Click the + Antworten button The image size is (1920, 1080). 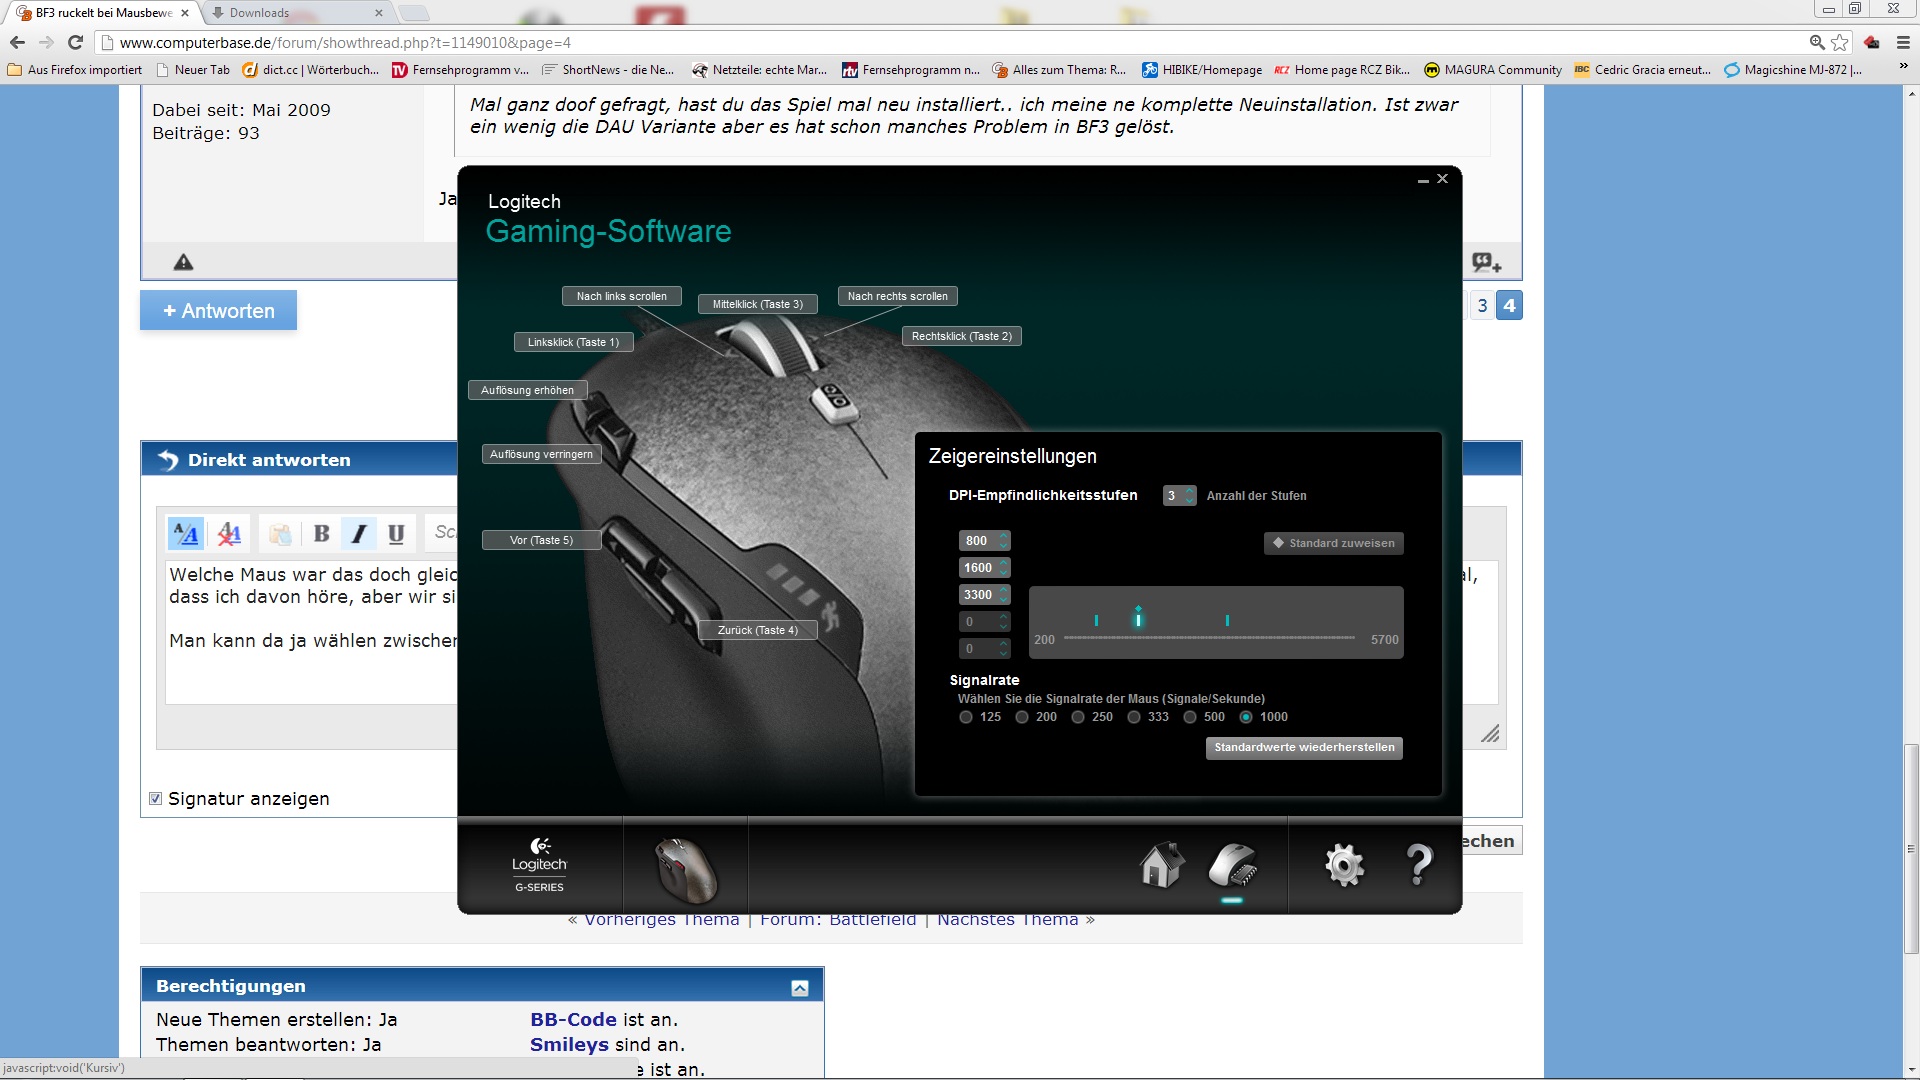218,311
